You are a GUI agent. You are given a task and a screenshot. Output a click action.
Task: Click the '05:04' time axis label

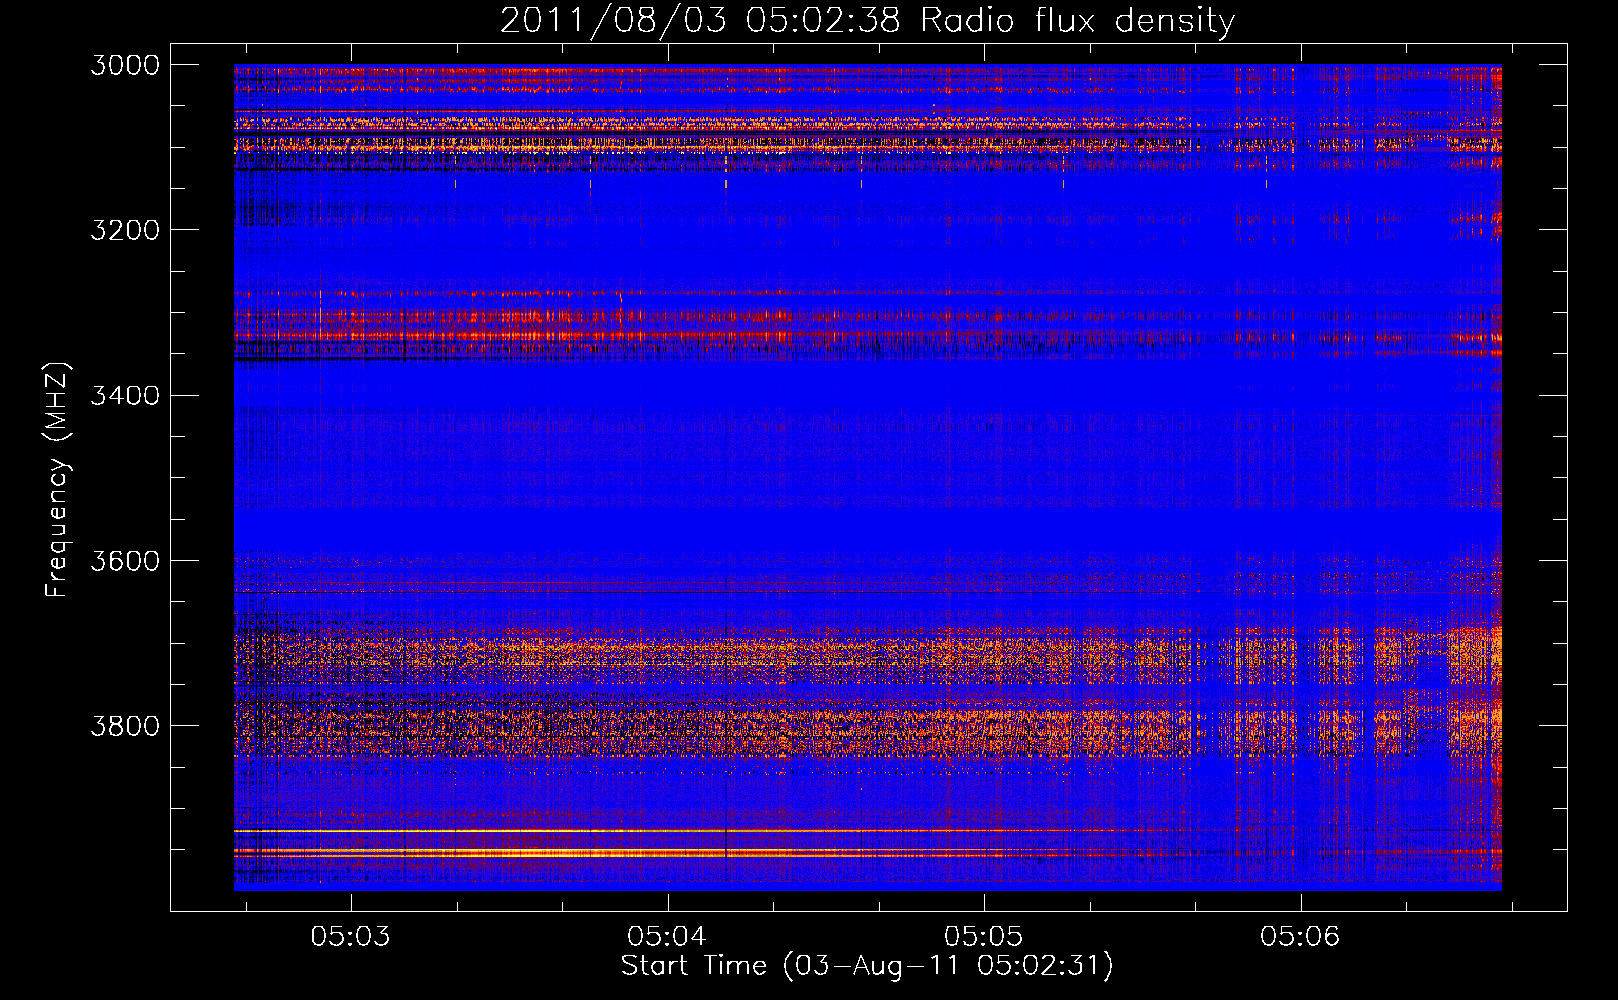(x=667, y=937)
